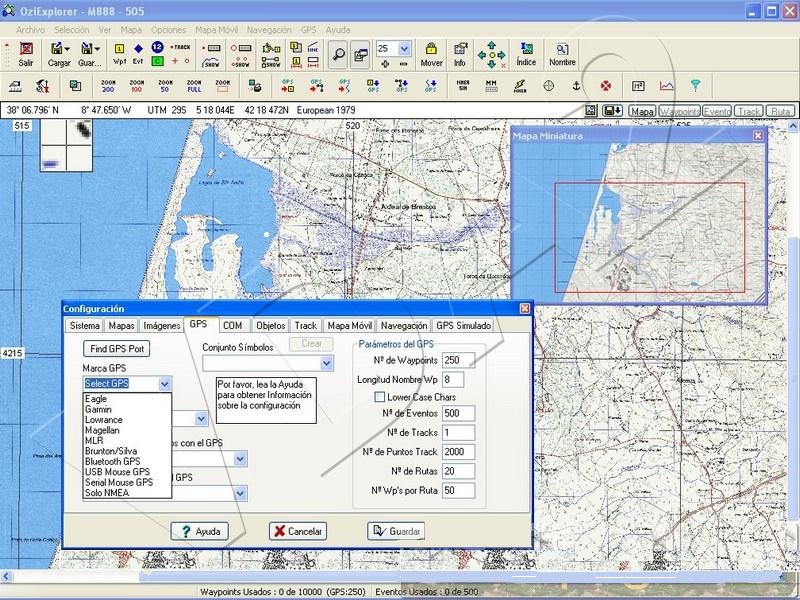
Task: Click the Nº de Waypoints input field
Action: (x=459, y=360)
